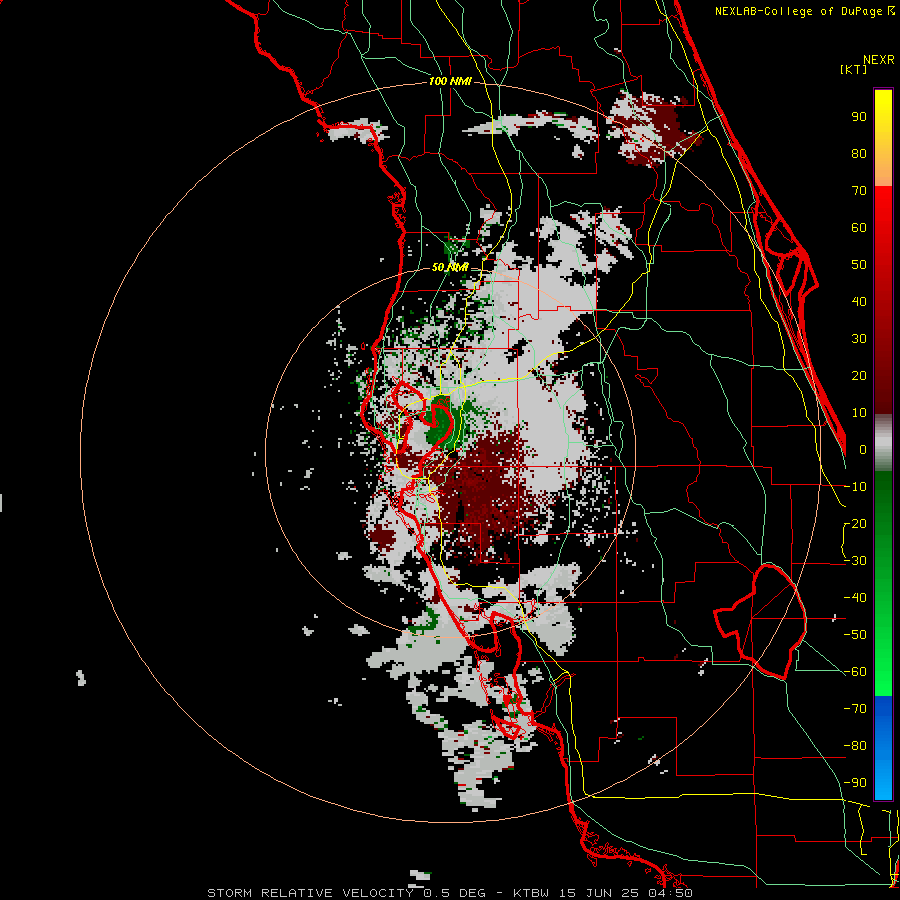This screenshot has height=900, width=900.
Task: Click the 20 value on velocity scale
Action: click(x=859, y=376)
